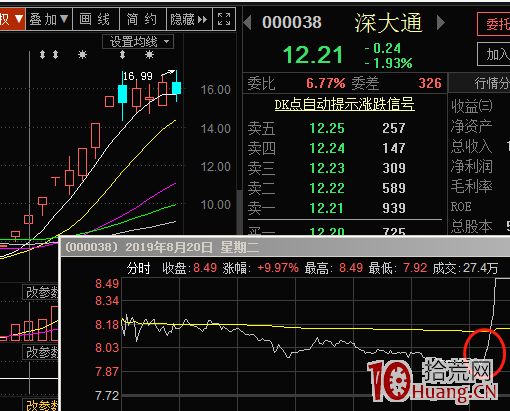Select 卖一 price 12.21
Viewport: 510px width, 411px height.
coord(327,208)
